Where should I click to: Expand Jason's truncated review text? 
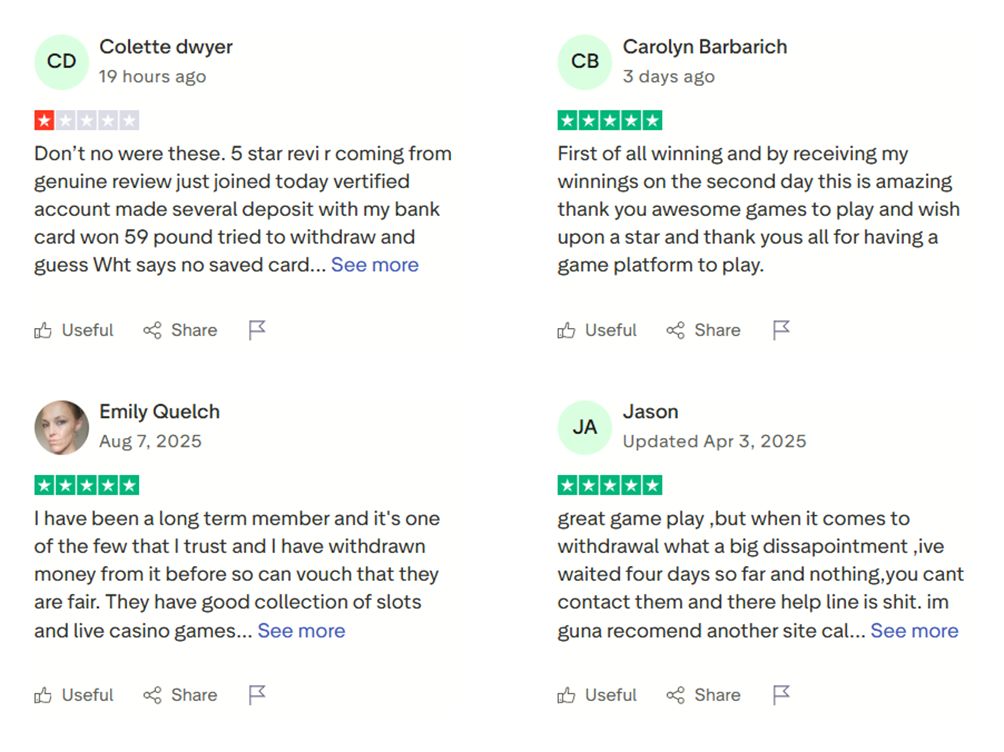(915, 630)
